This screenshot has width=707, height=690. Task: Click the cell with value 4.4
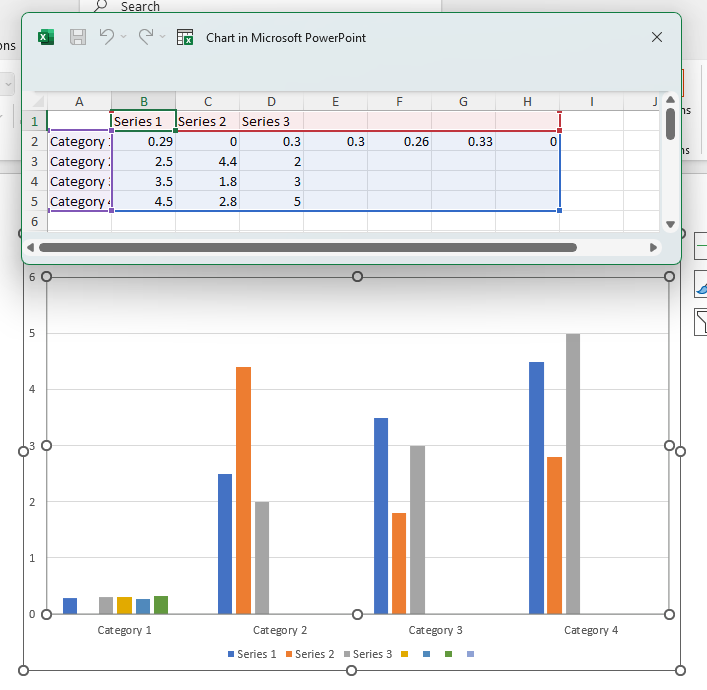click(207, 162)
